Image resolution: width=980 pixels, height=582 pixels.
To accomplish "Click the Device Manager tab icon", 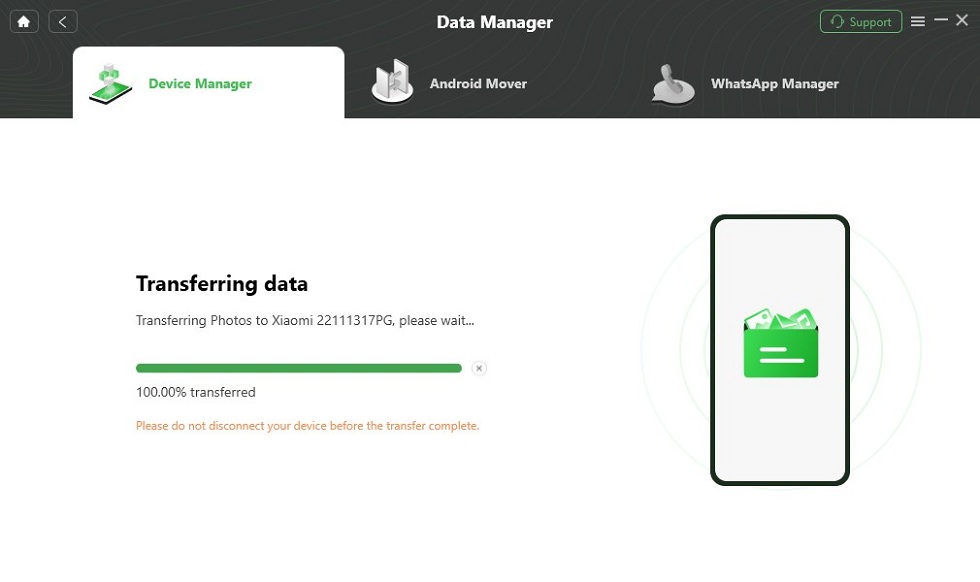I will coord(110,83).
